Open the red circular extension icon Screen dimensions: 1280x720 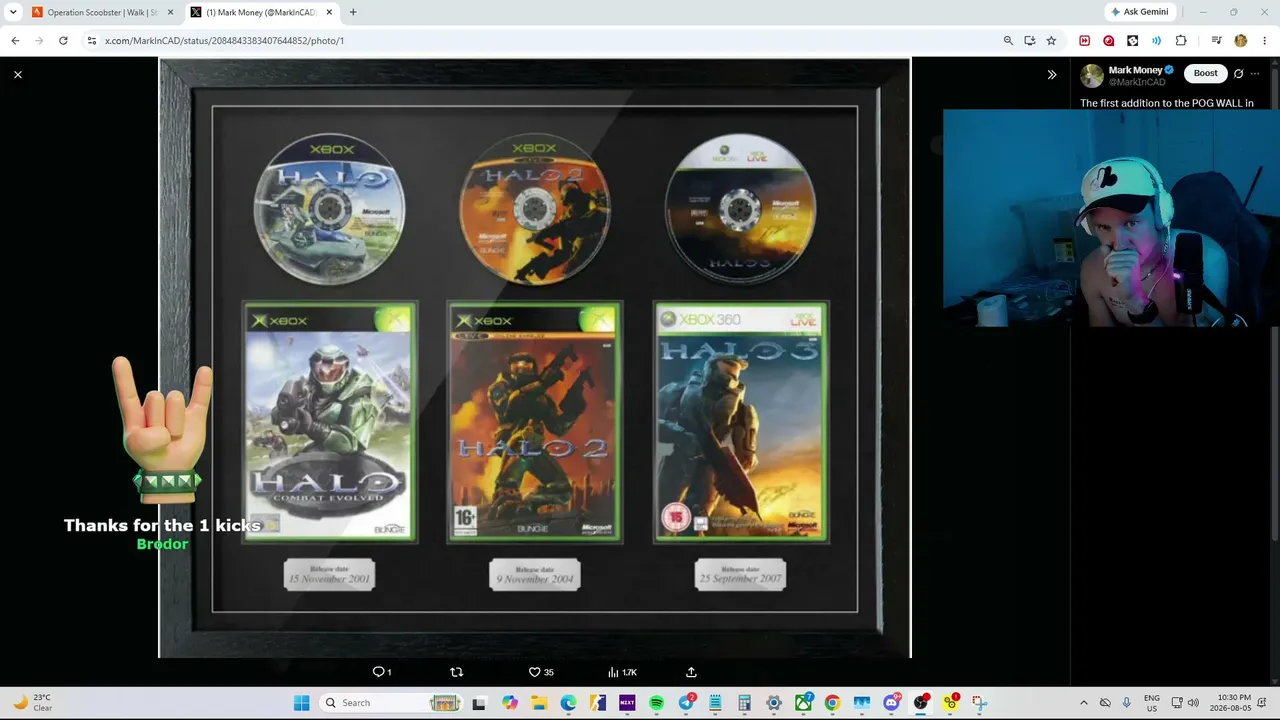click(x=1109, y=41)
